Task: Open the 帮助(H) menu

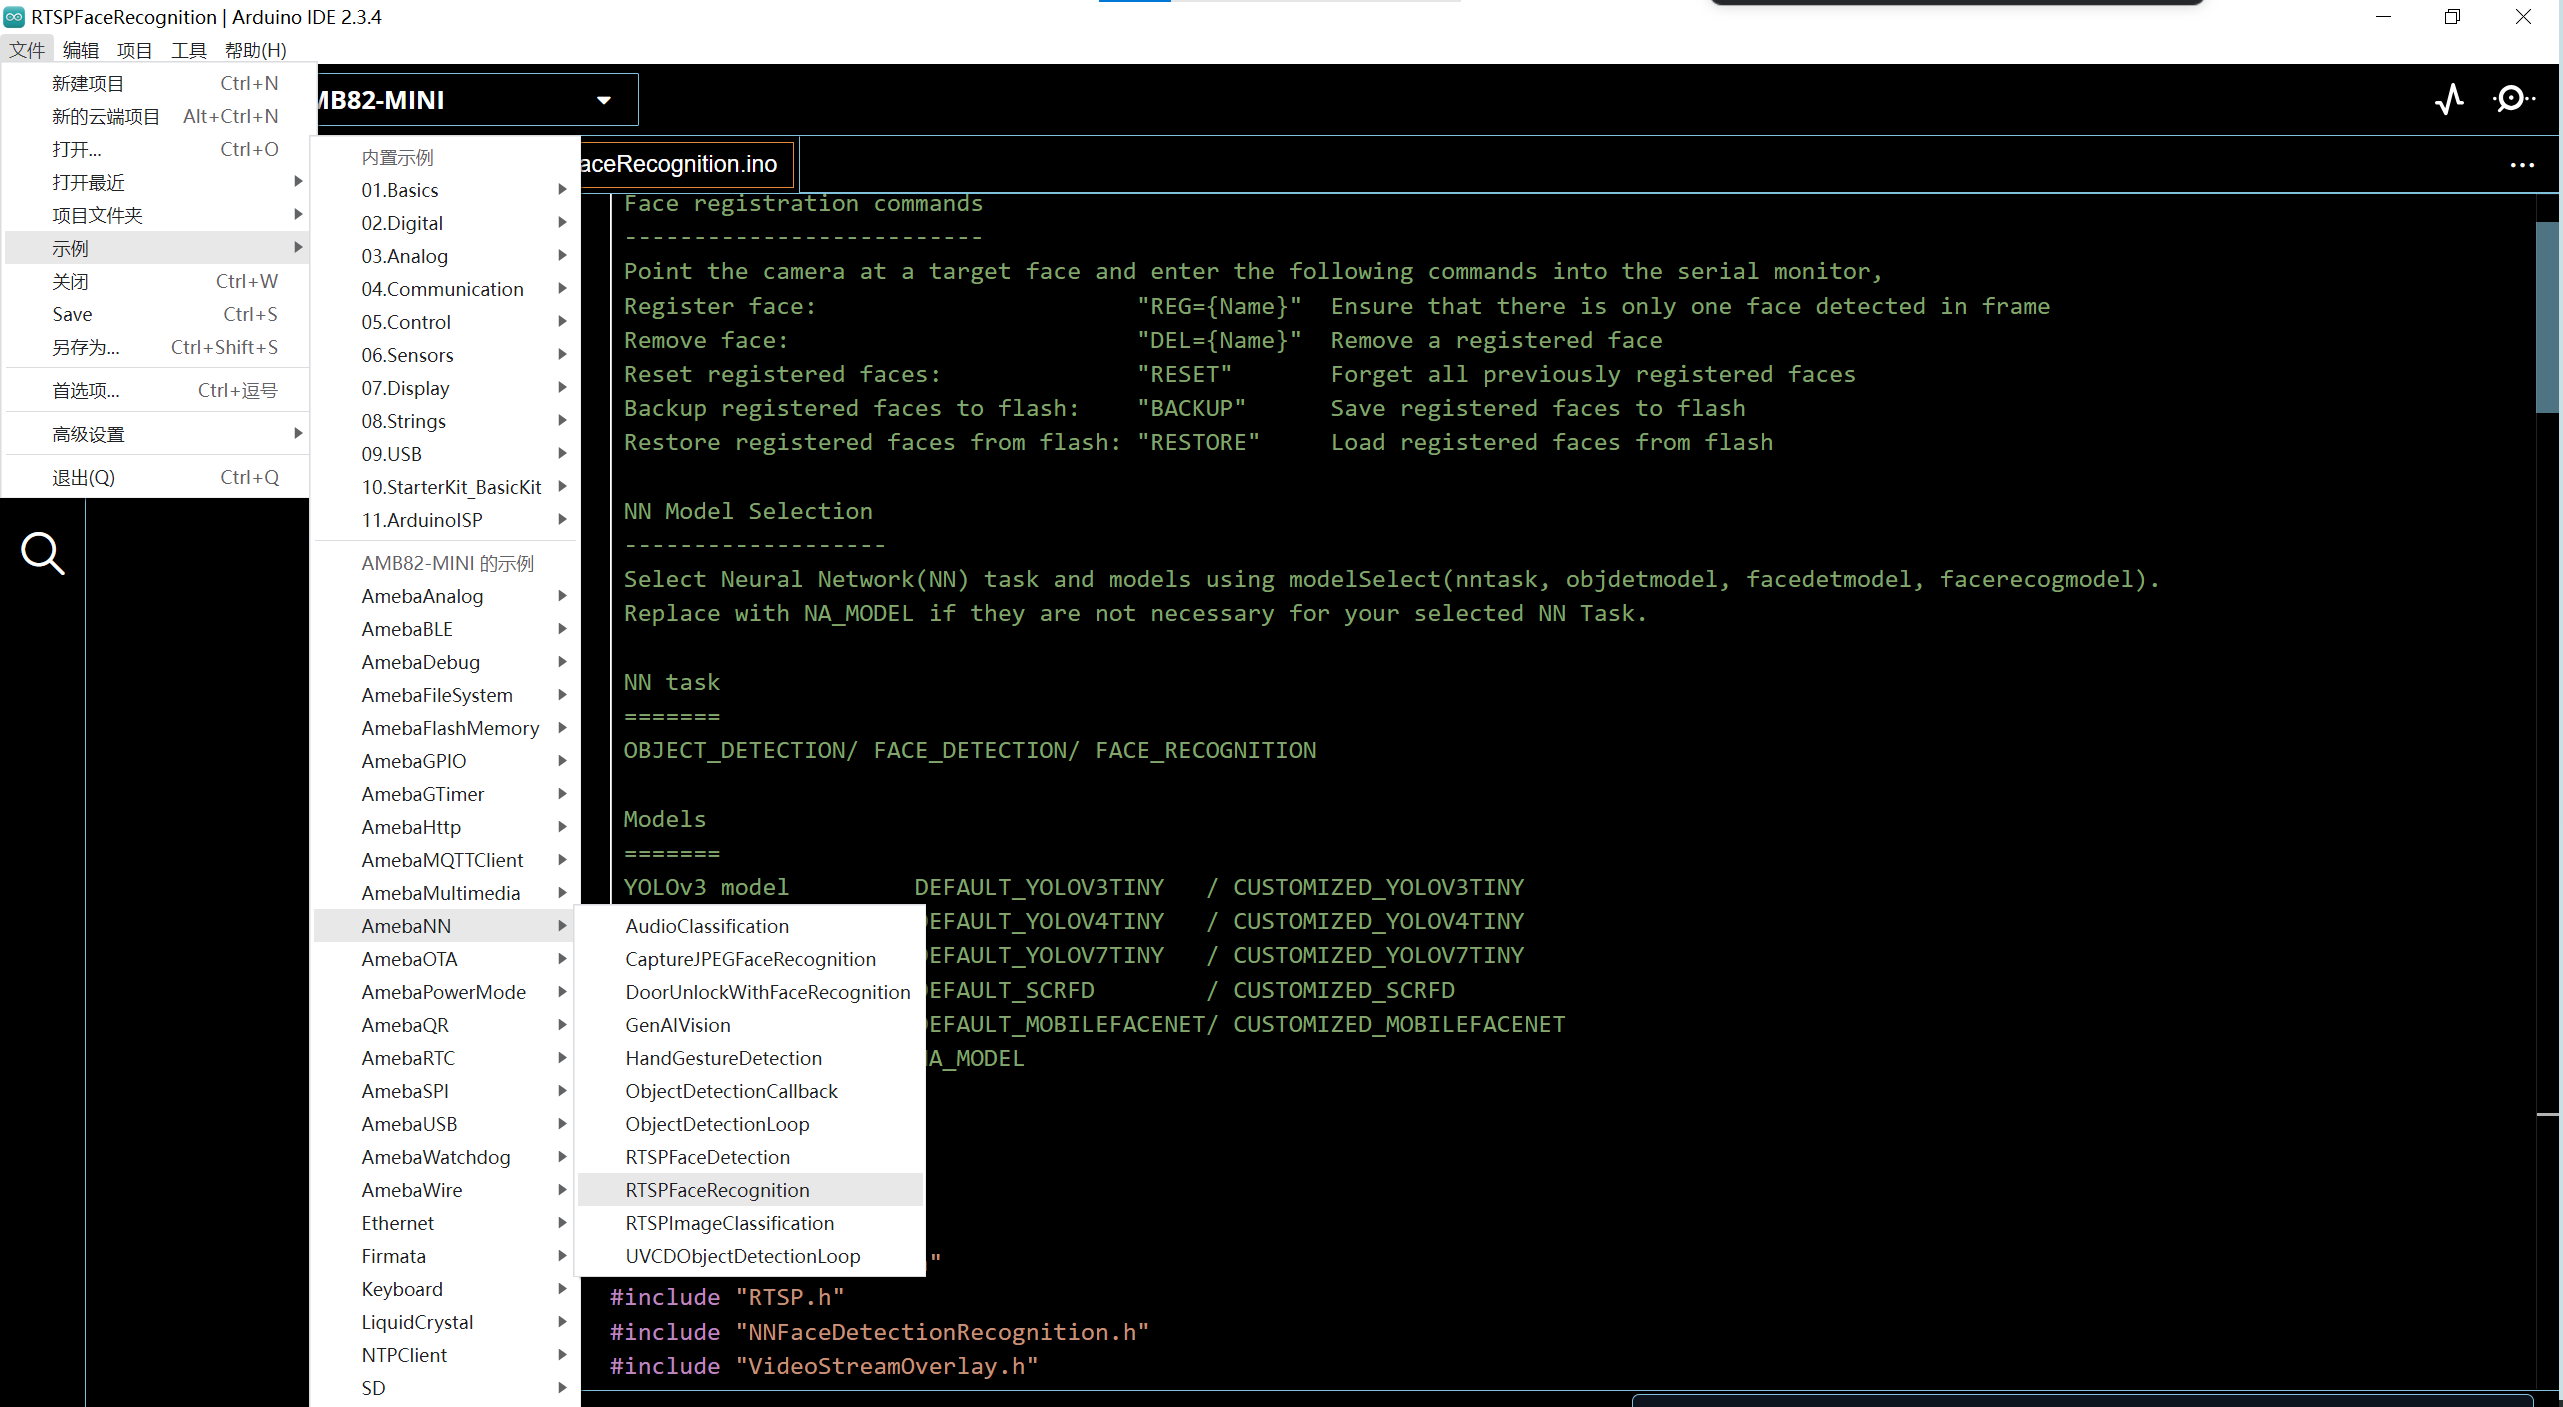Action: click(x=256, y=50)
